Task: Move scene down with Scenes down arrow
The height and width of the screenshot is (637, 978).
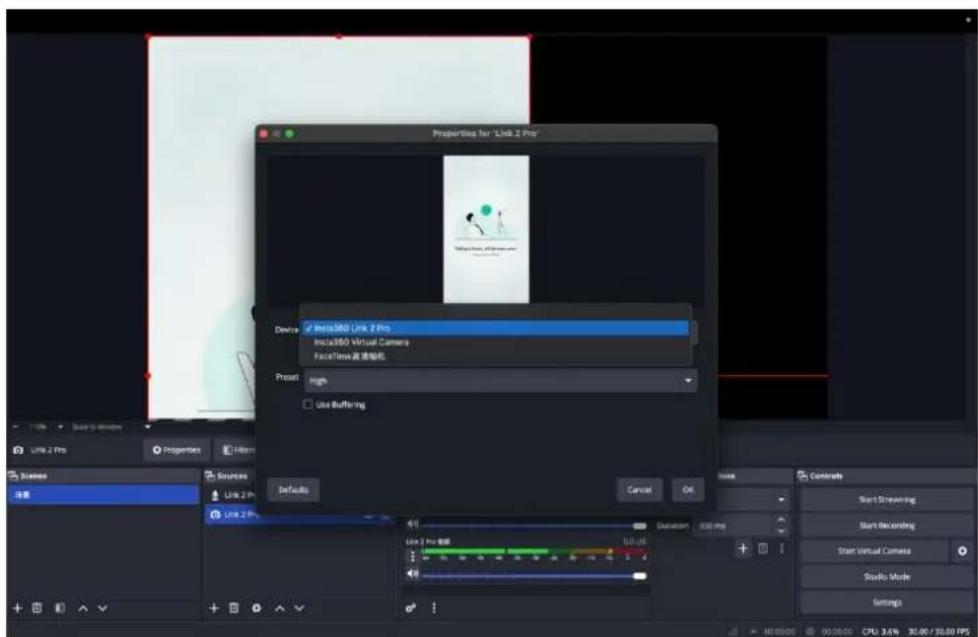Action: 103,608
